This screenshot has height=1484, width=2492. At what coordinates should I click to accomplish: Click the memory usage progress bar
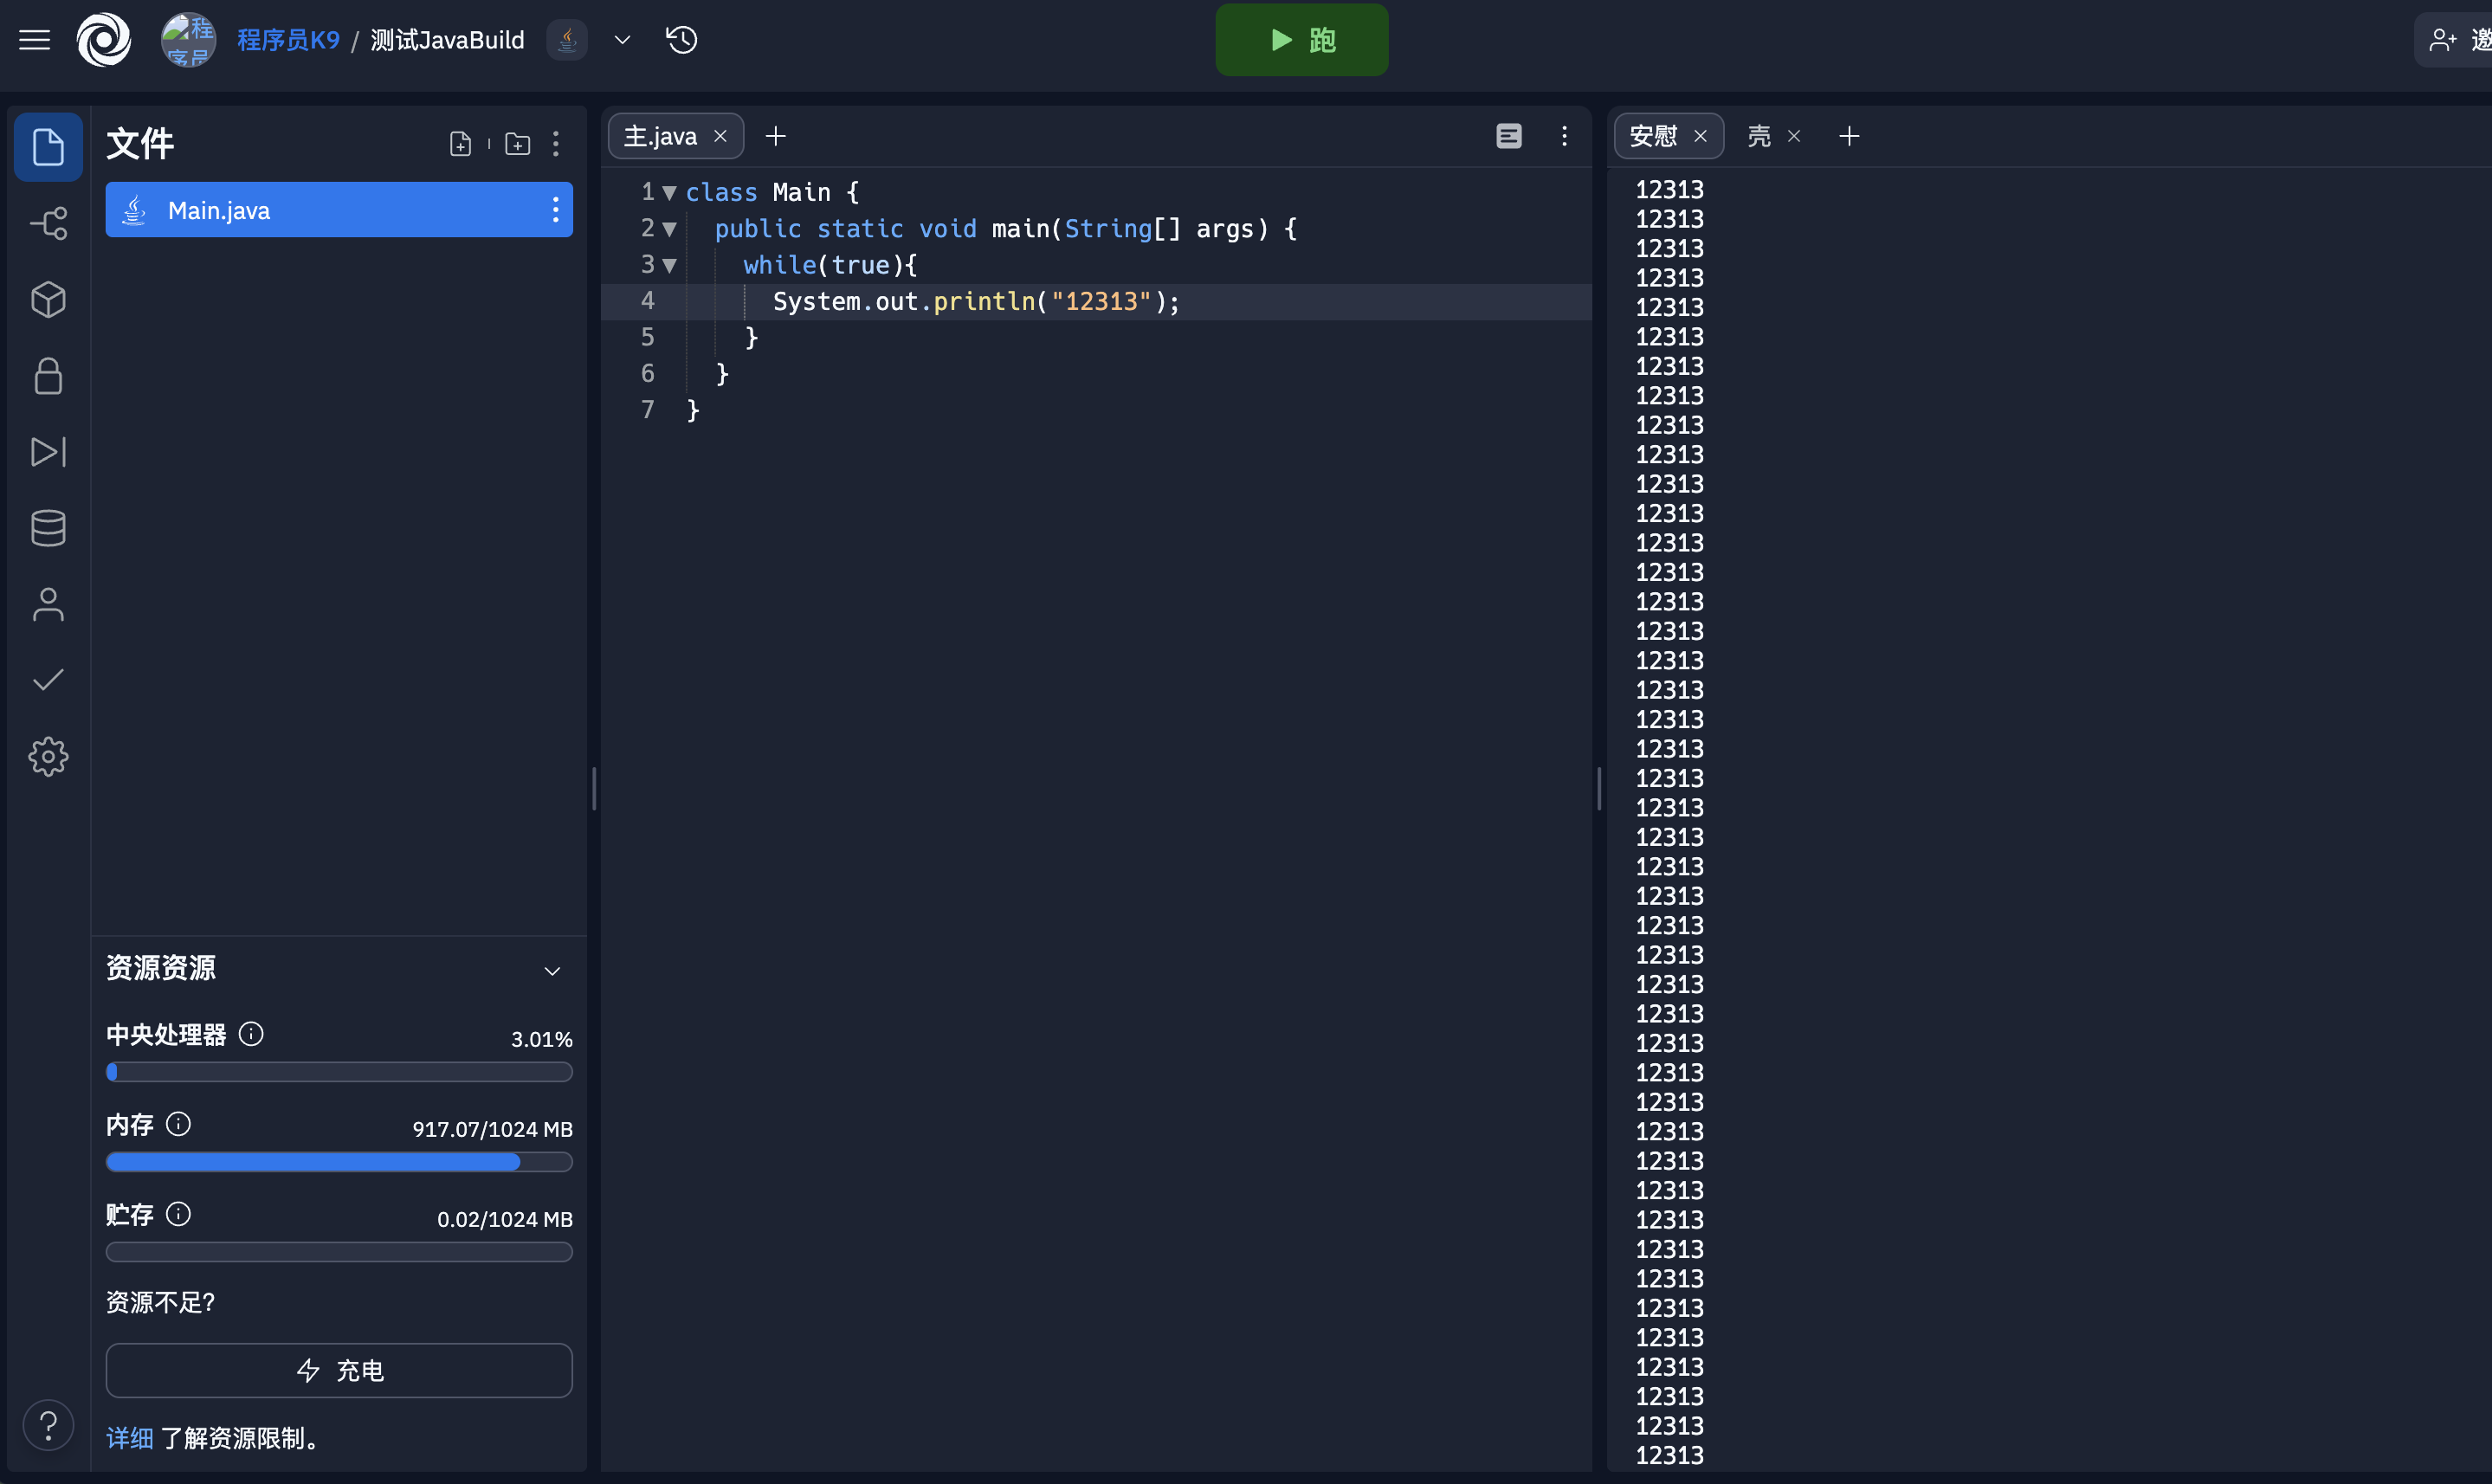pos(339,1162)
